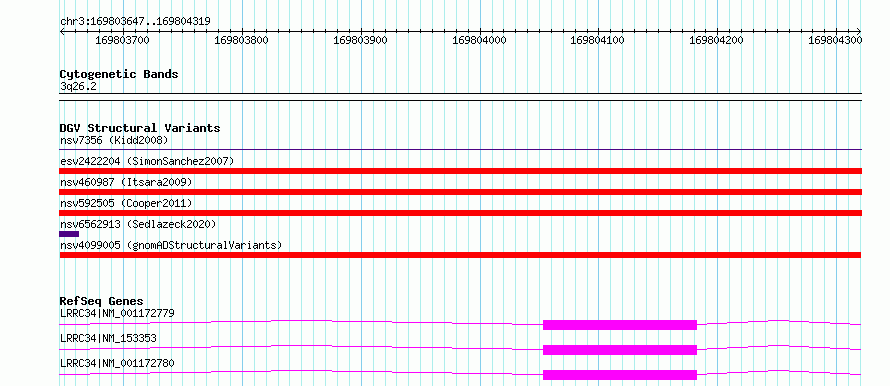The height and width of the screenshot is (386, 890).
Task: Select the LRRC34|NM_153353 transcript label
Action: pos(108,338)
